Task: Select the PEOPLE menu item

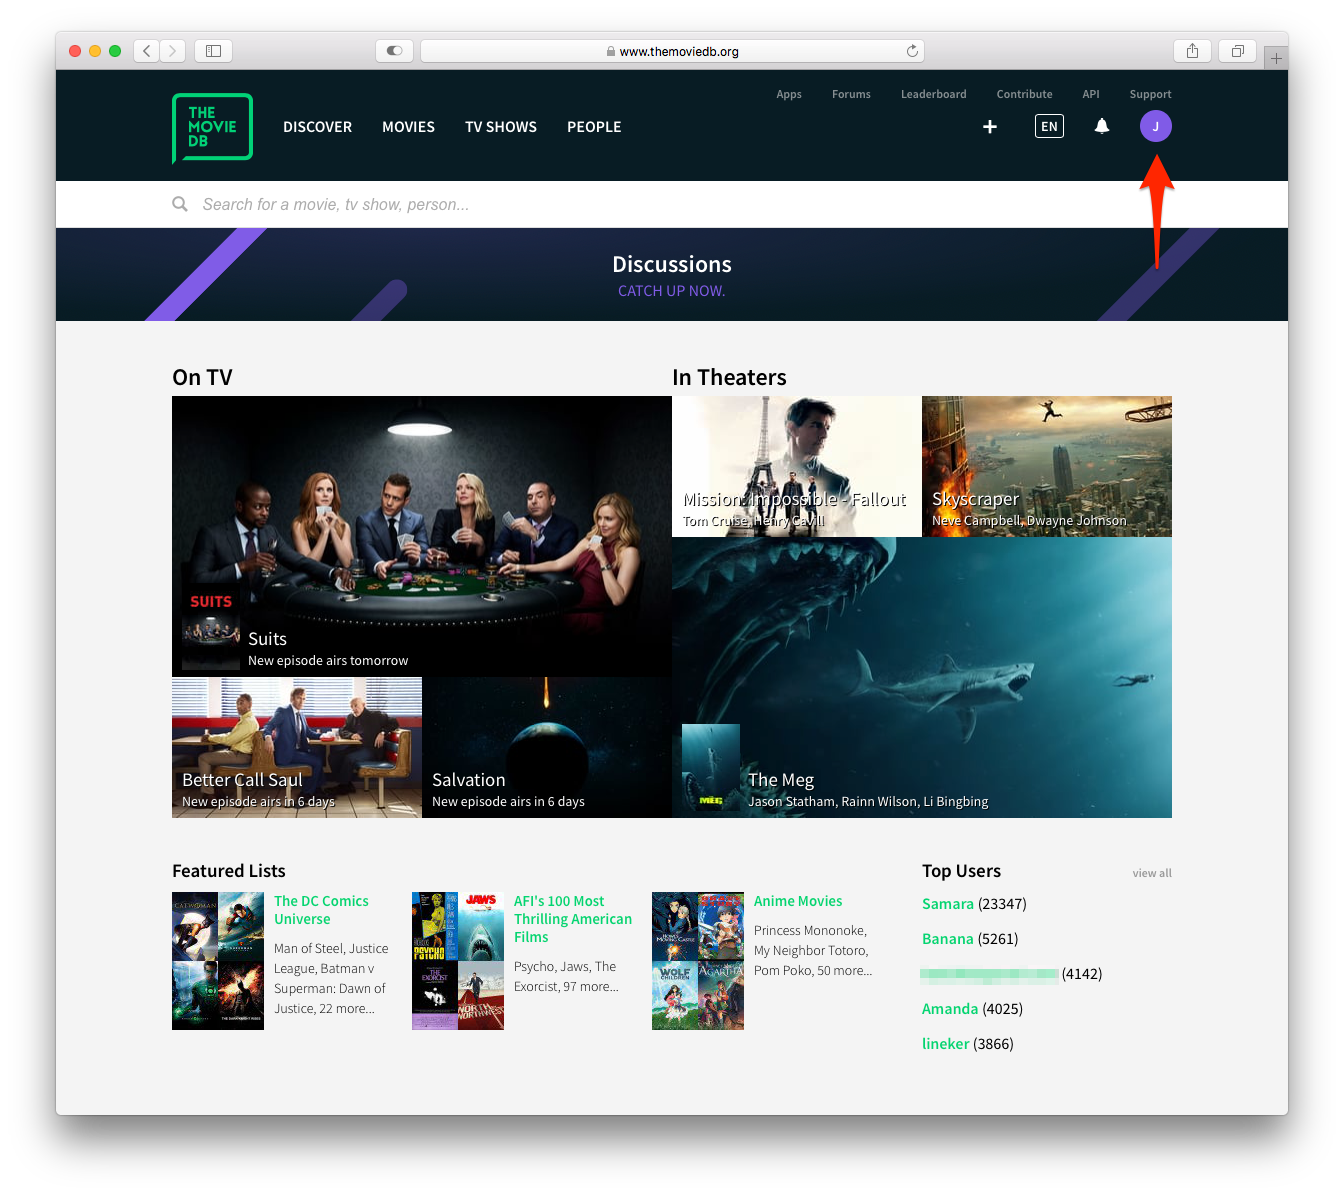Action: (x=594, y=127)
